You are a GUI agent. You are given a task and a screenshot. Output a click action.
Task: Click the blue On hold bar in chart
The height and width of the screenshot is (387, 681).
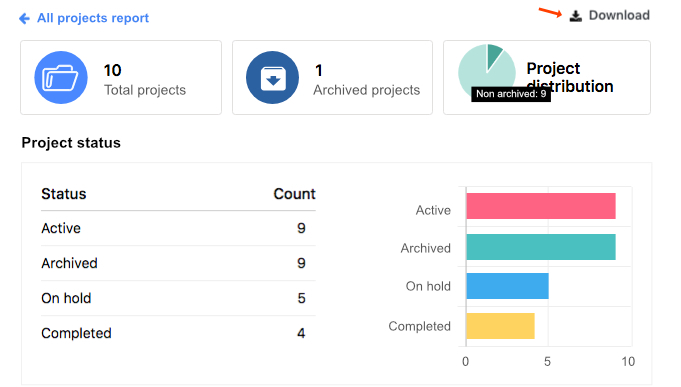pyautogui.click(x=507, y=286)
